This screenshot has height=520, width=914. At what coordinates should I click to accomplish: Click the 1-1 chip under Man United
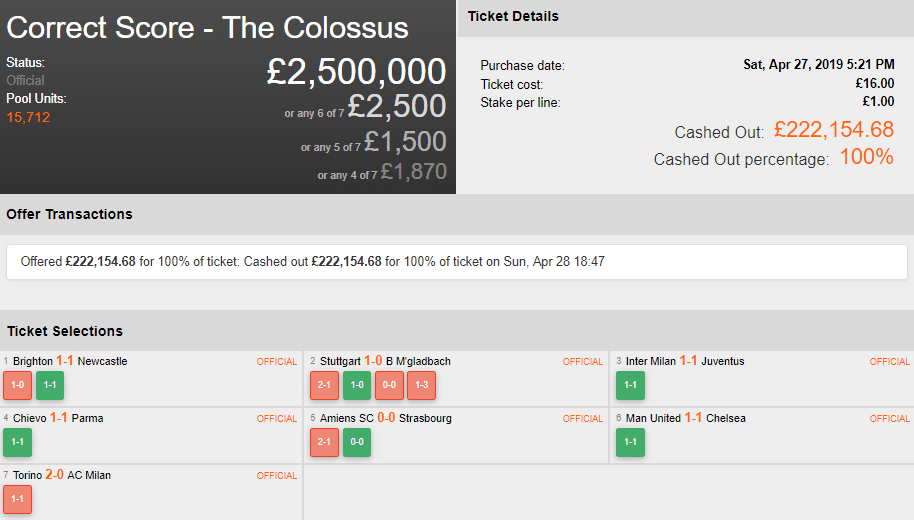click(x=630, y=442)
